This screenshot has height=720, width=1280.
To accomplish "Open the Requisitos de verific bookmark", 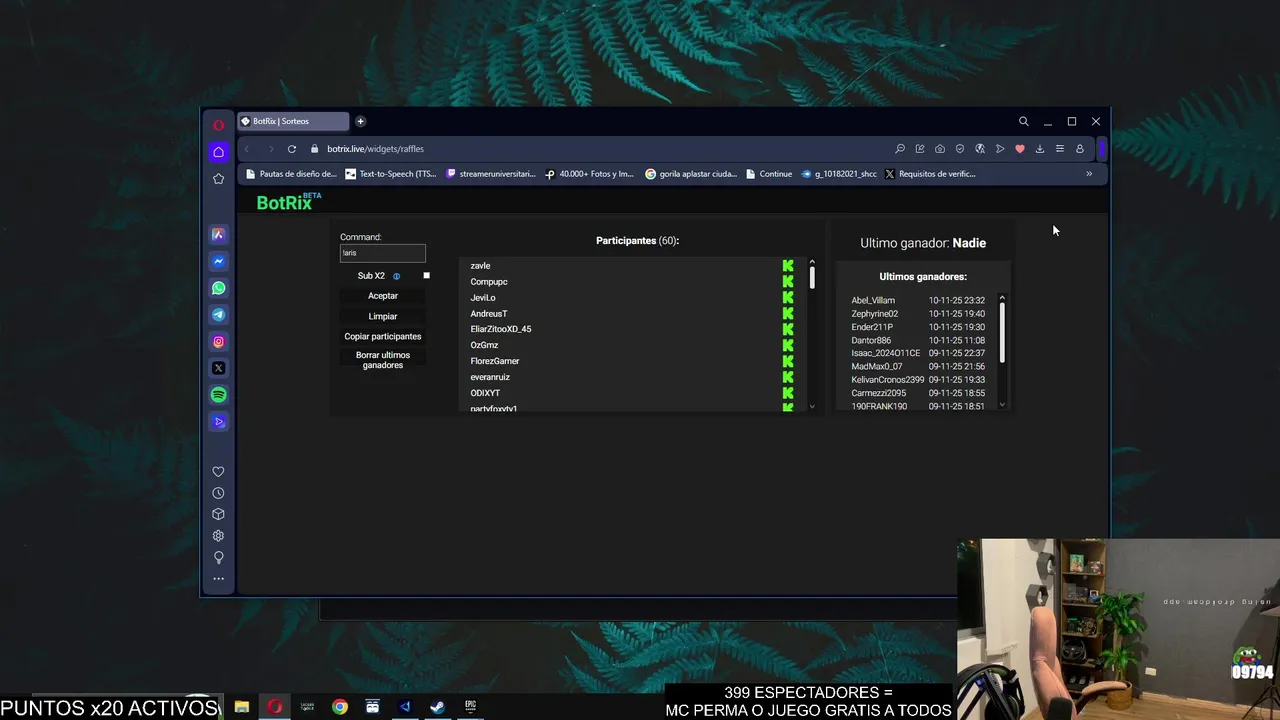I will click(x=931, y=174).
